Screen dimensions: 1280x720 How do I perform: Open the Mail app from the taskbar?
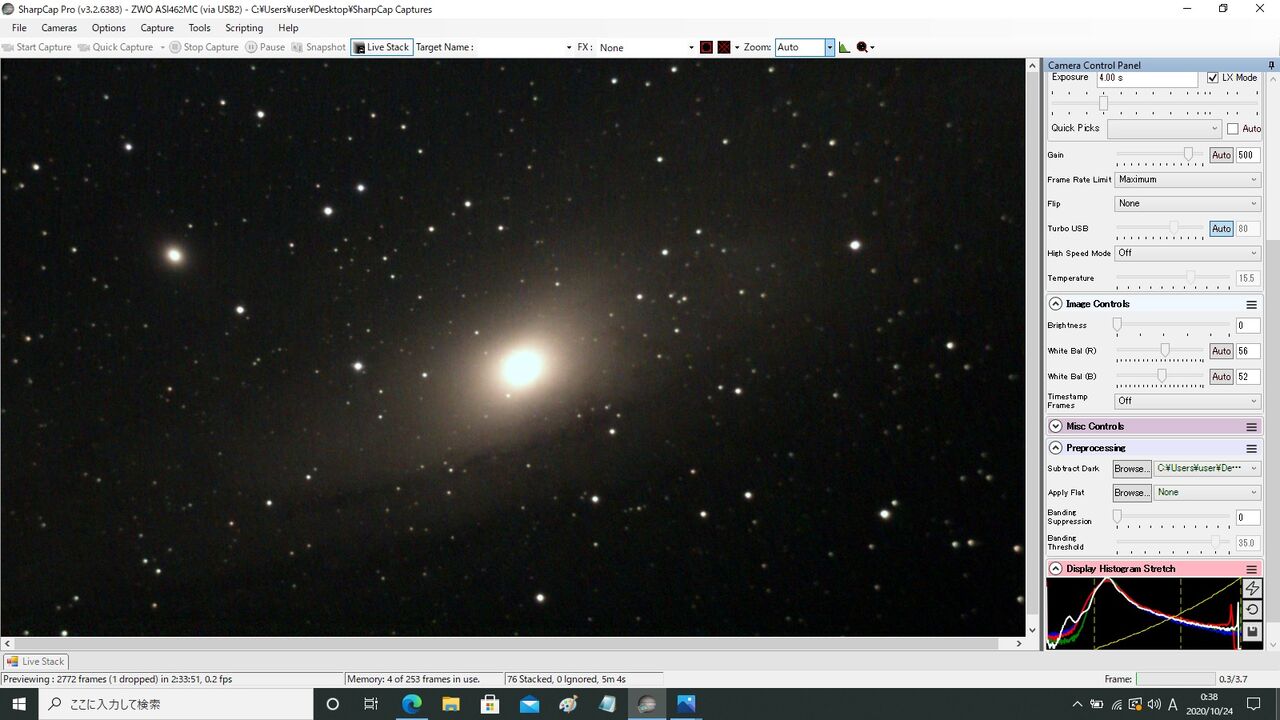(x=529, y=704)
